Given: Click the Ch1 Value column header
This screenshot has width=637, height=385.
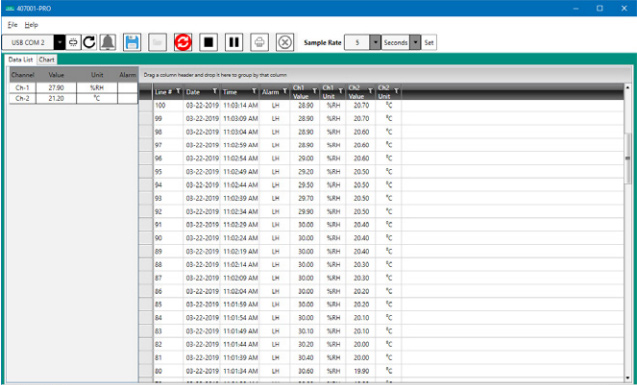Looking at the screenshot, I should coord(301,92).
